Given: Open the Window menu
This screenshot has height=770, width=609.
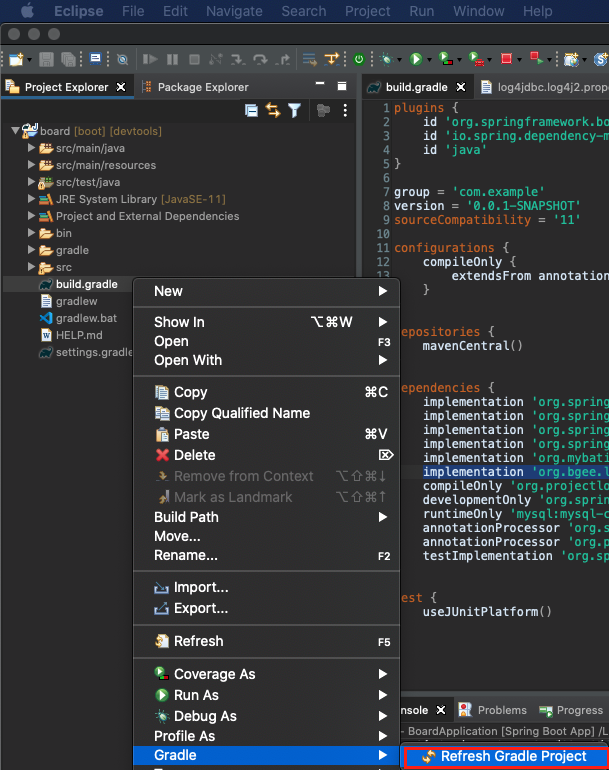Looking at the screenshot, I should [478, 11].
